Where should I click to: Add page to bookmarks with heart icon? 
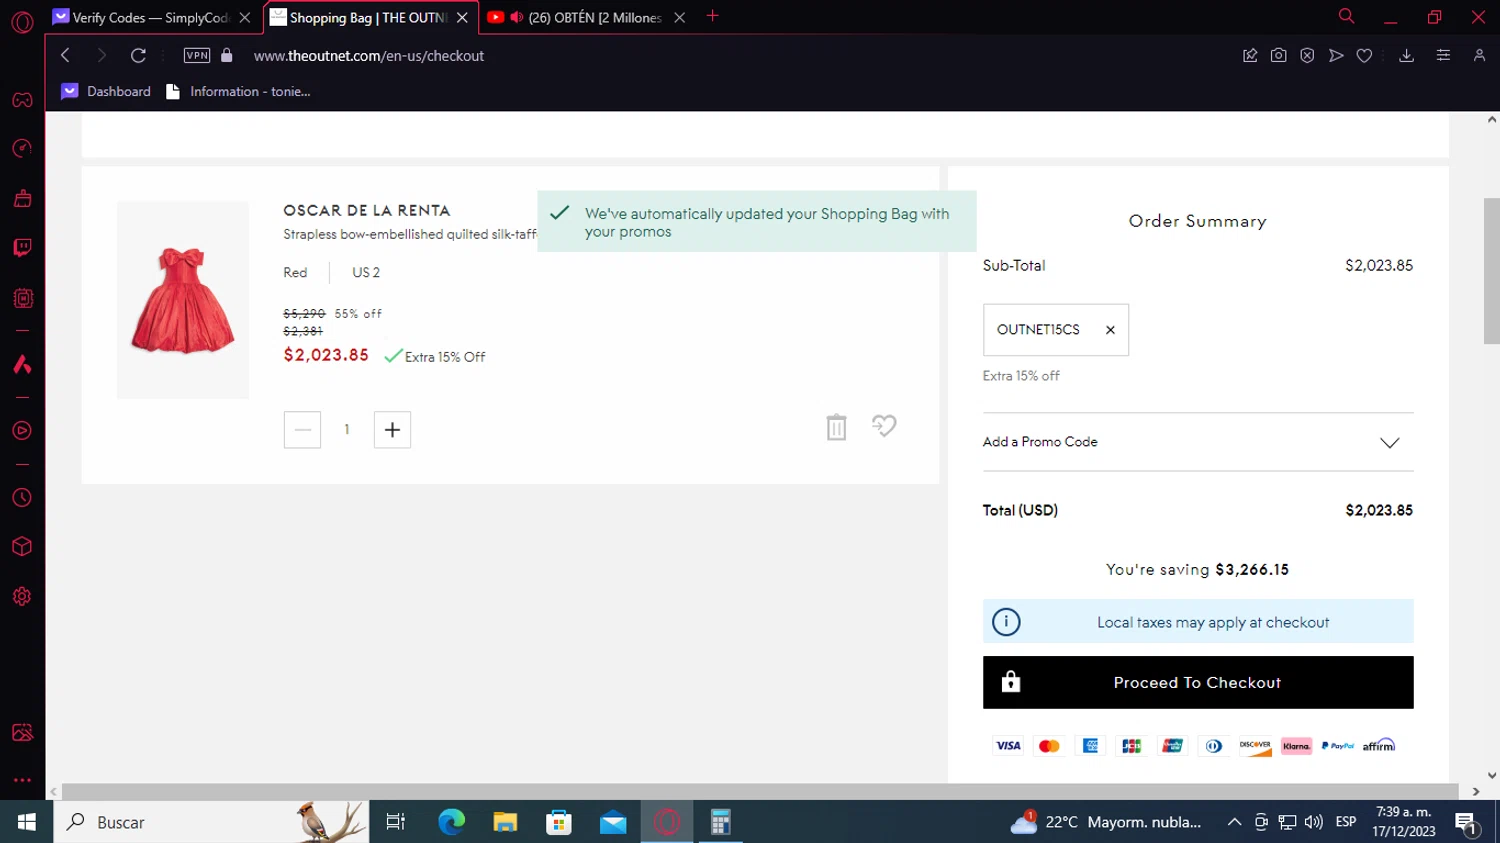[1364, 56]
